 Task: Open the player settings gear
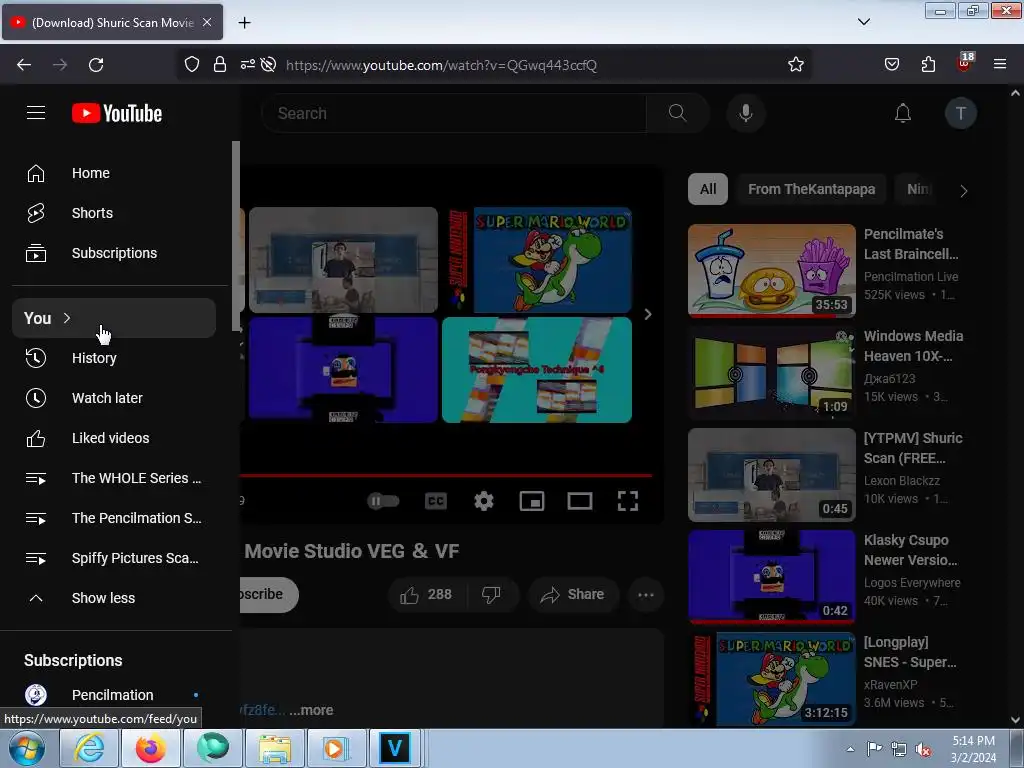[484, 501]
